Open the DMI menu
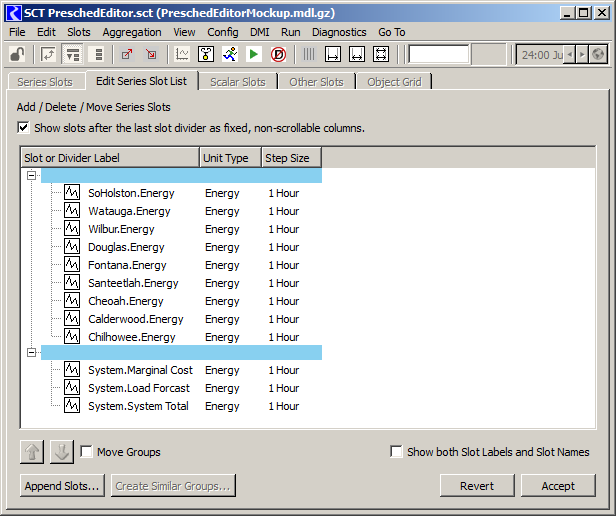 click(260, 32)
